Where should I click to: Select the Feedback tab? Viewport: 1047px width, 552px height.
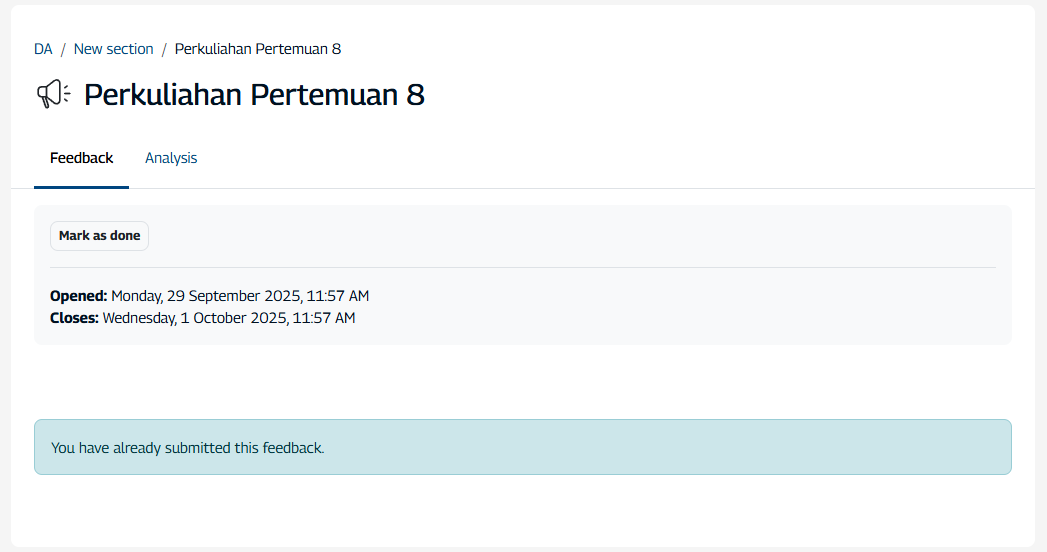pyautogui.click(x=82, y=158)
